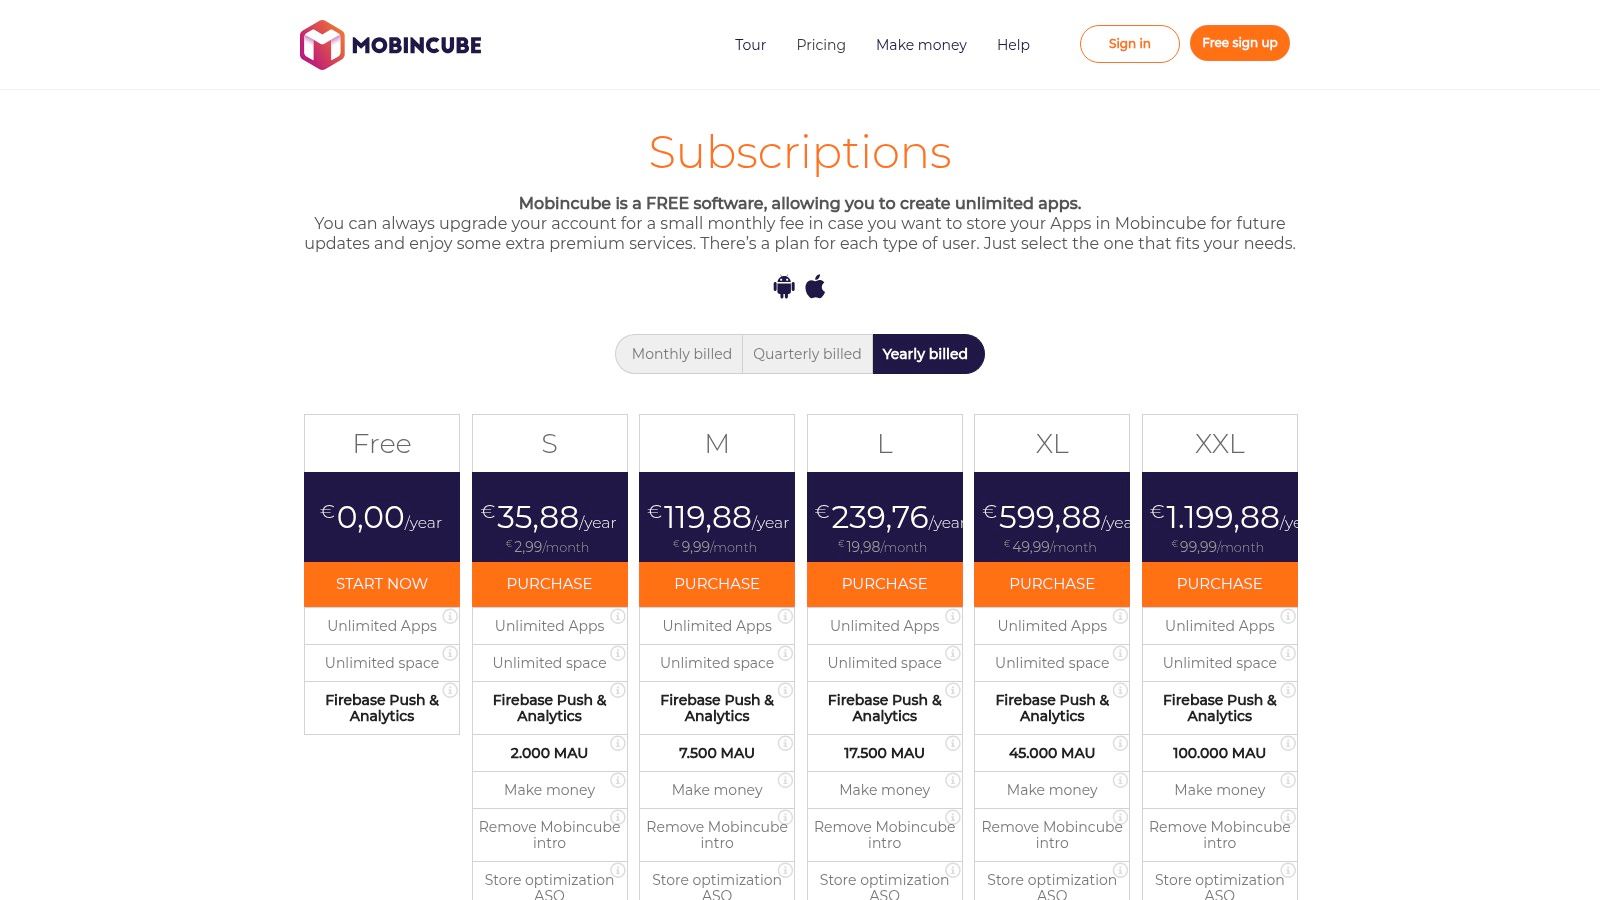
Task: Click the Apple platform icon
Action: pyautogui.click(x=816, y=286)
